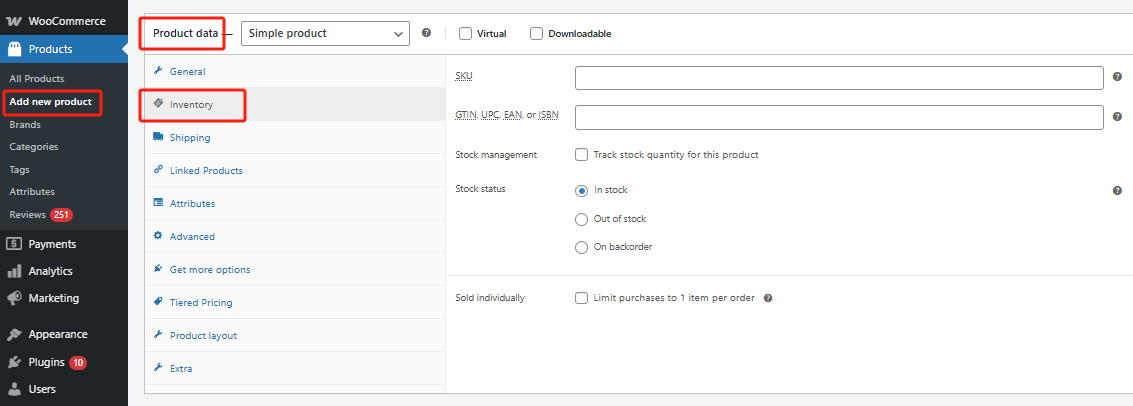Click the Shipping tab truck icon

point(158,137)
